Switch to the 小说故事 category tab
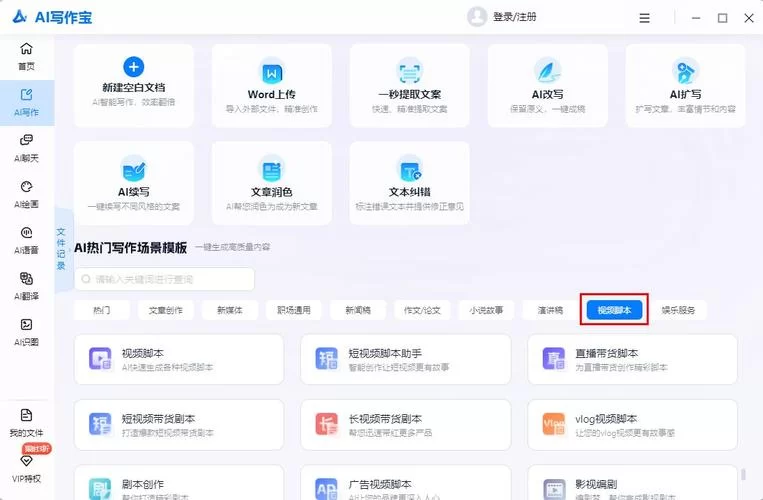Screen dimensions: 763x500 [486, 310]
